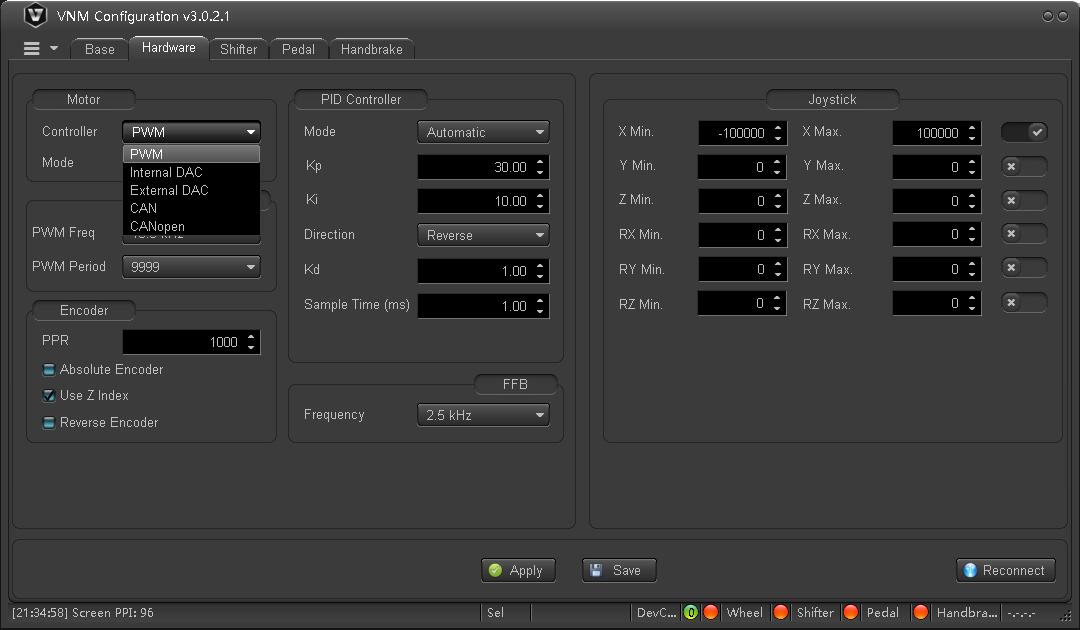Screen dimensions: 1080x630
Task: Switch to the Base tab
Action: coord(100,50)
